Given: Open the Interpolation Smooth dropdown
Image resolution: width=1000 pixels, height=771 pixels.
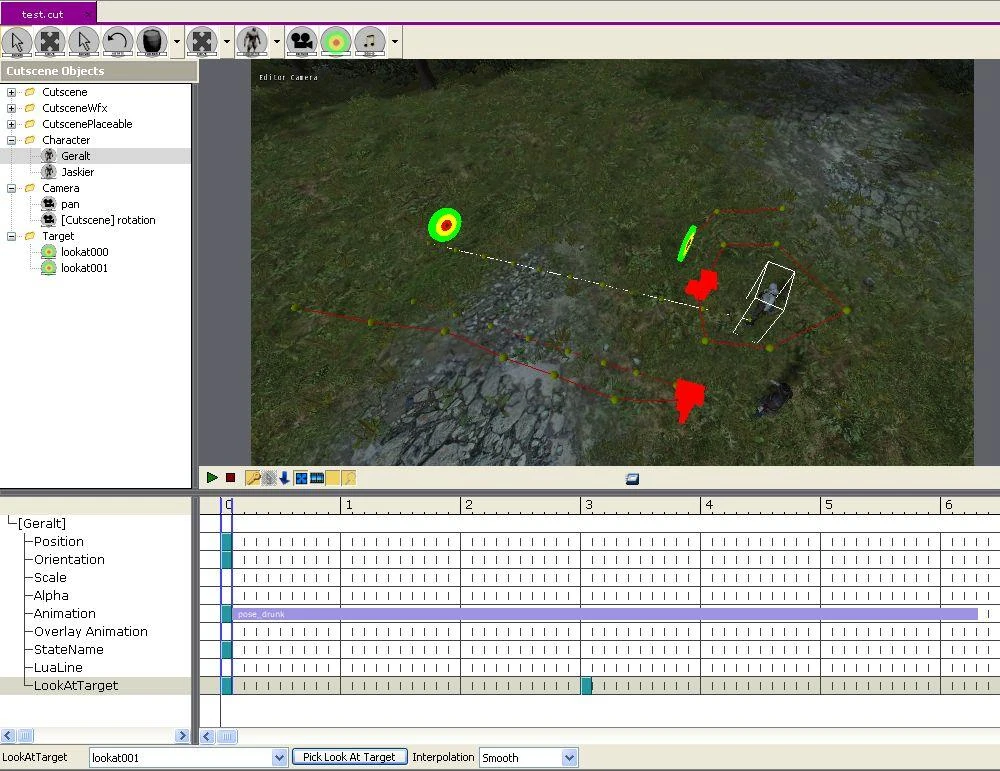Looking at the screenshot, I should click(x=570, y=758).
